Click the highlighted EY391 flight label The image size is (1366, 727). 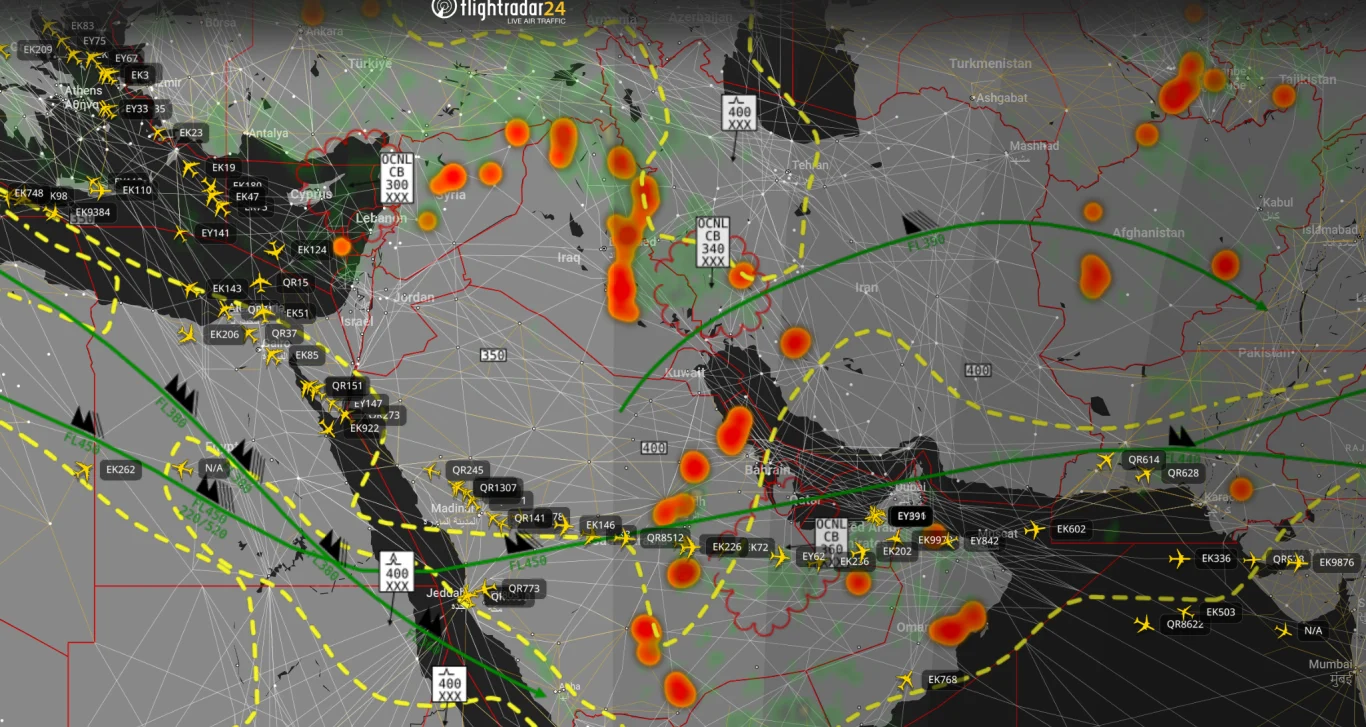click(x=912, y=516)
